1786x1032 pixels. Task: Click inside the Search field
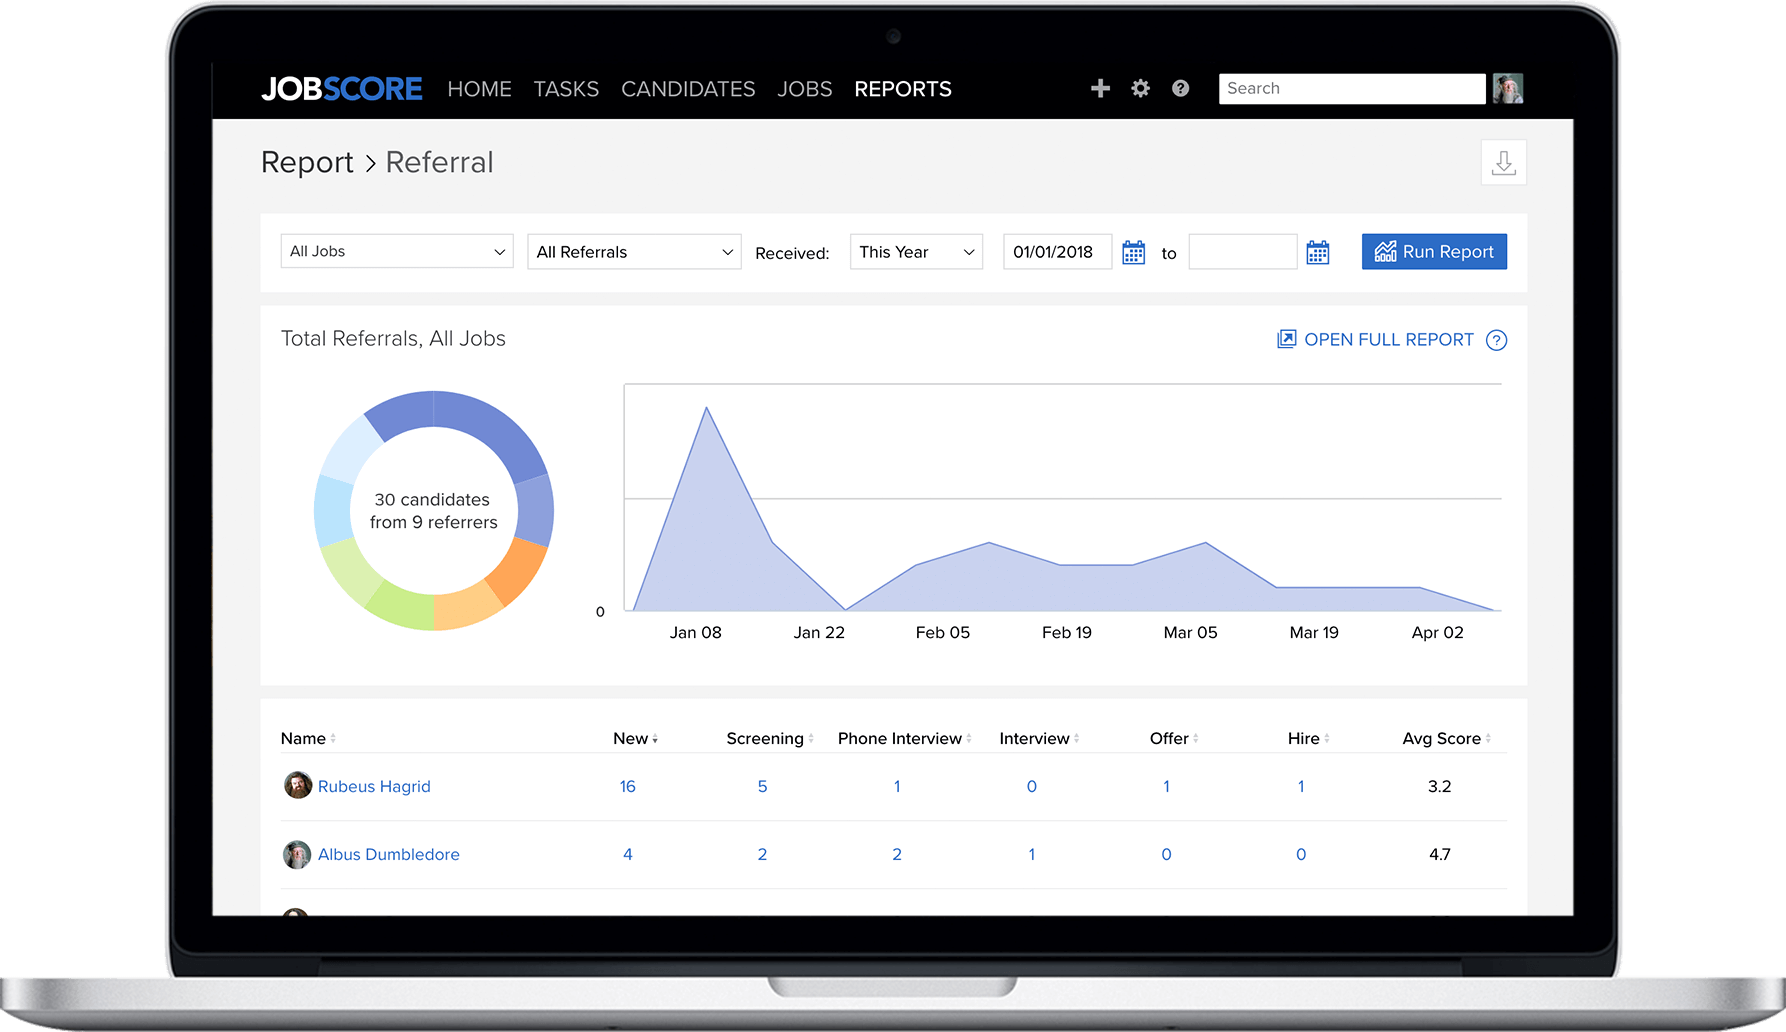1351,88
